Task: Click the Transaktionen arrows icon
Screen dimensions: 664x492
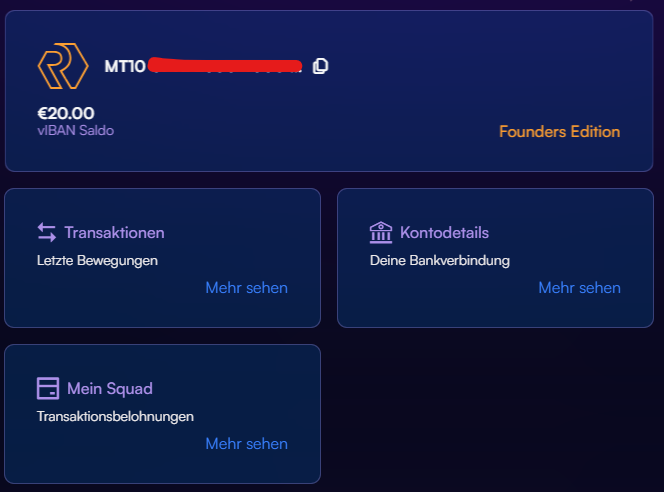Action: (47, 232)
